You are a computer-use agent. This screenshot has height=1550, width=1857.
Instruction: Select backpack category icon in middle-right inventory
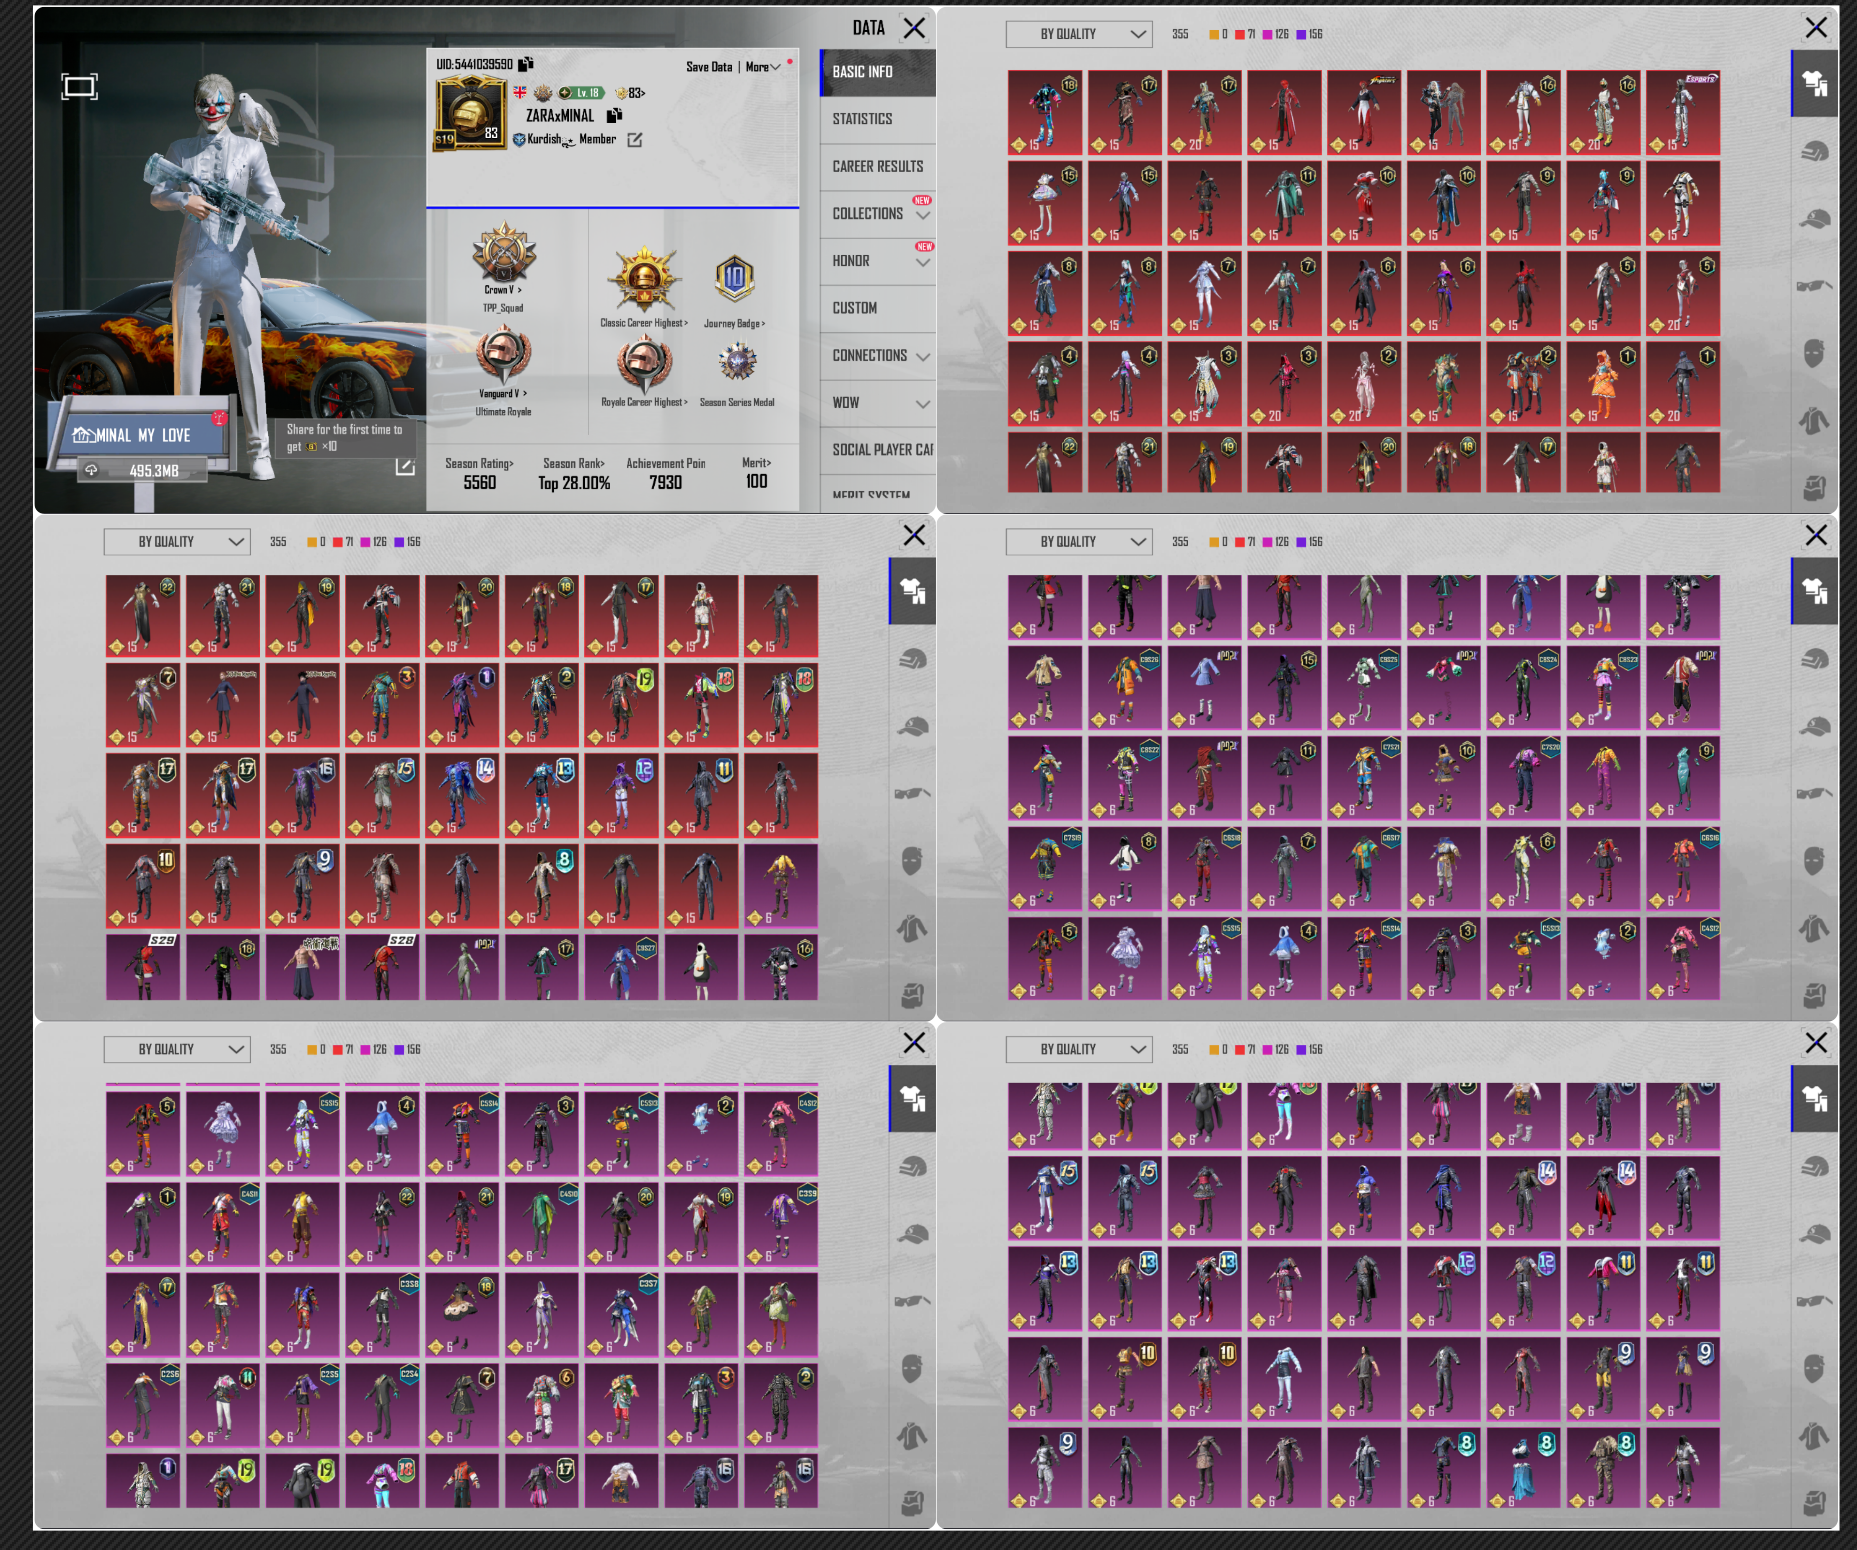(x=1814, y=996)
